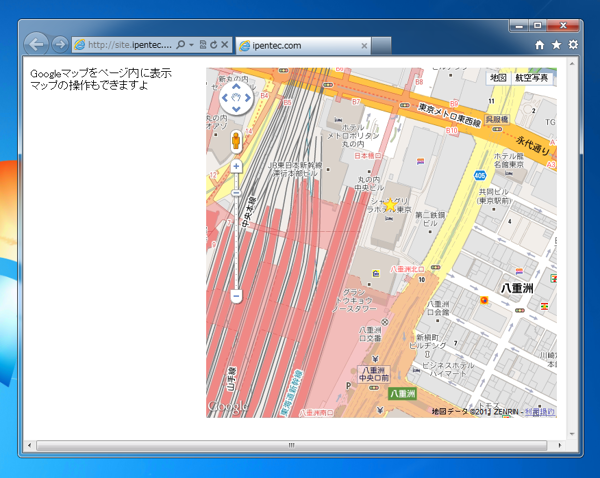Close the ipentec.com tab
The height and width of the screenshot is (478, 600).
(x=364, y=46)
